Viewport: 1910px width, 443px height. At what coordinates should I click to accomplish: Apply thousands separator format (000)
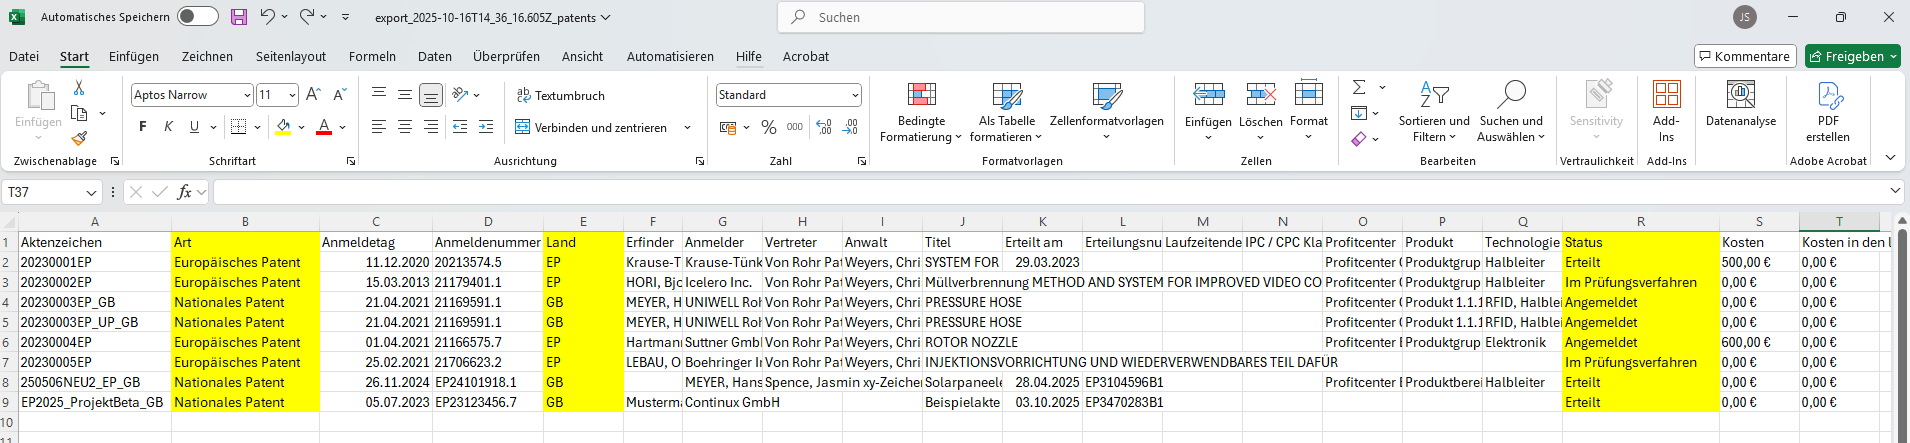coord(795,127)
